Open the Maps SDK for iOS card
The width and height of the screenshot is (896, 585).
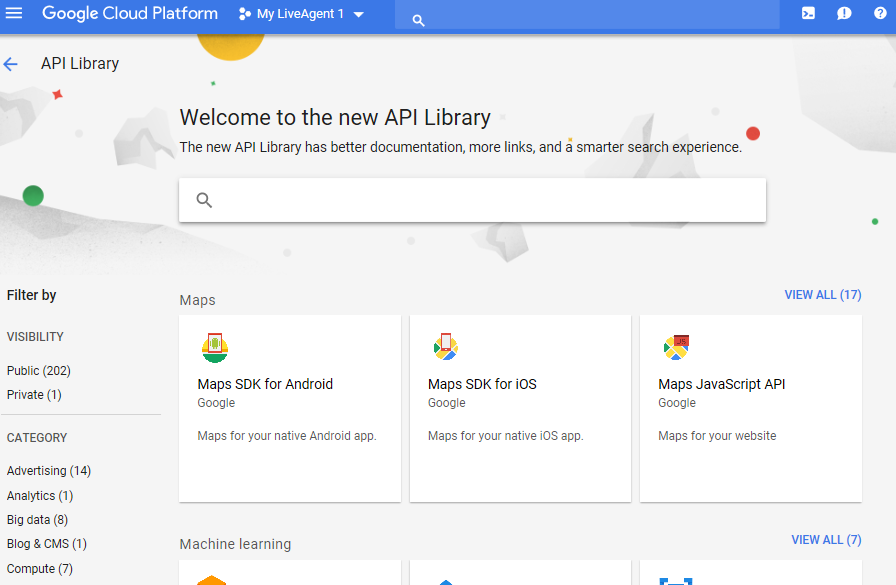click(x=520, y=408)
